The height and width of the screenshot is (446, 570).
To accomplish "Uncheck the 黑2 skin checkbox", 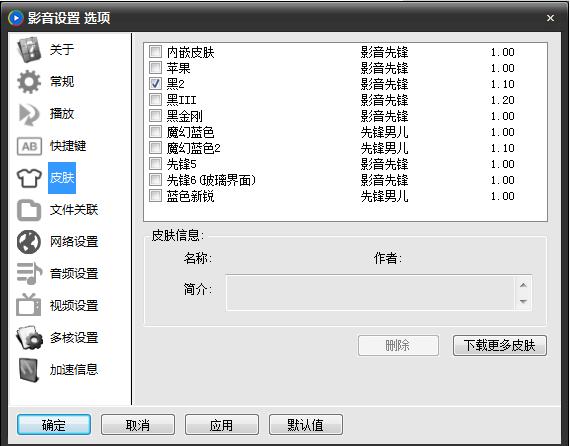I will [155, 84].
